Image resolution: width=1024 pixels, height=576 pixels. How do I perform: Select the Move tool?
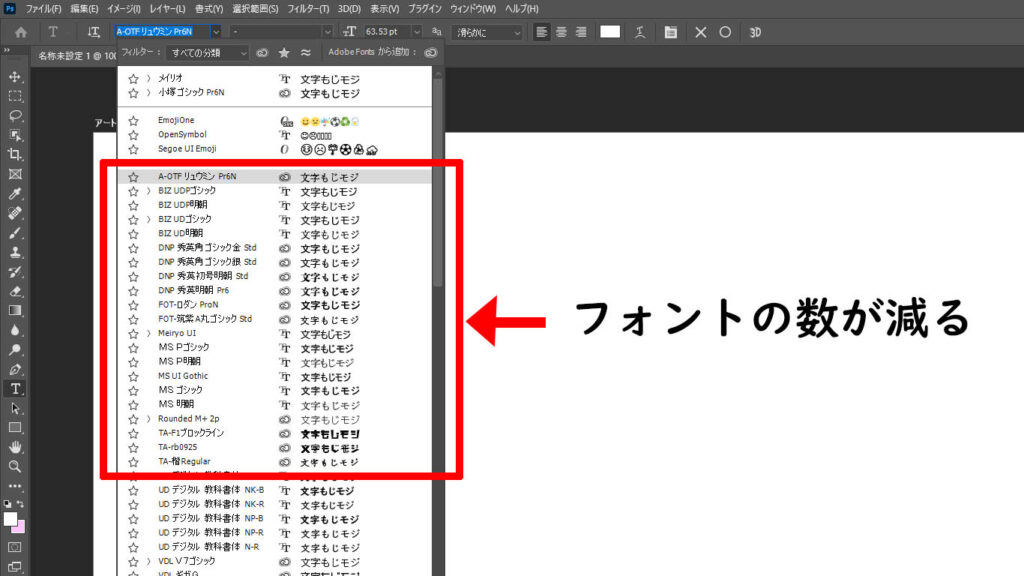[15, 77]
